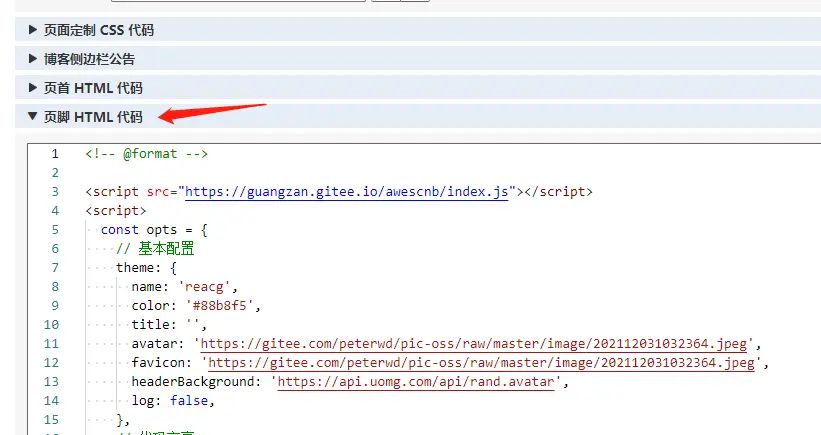Click the name value 'reacg'

pos(204,287)
